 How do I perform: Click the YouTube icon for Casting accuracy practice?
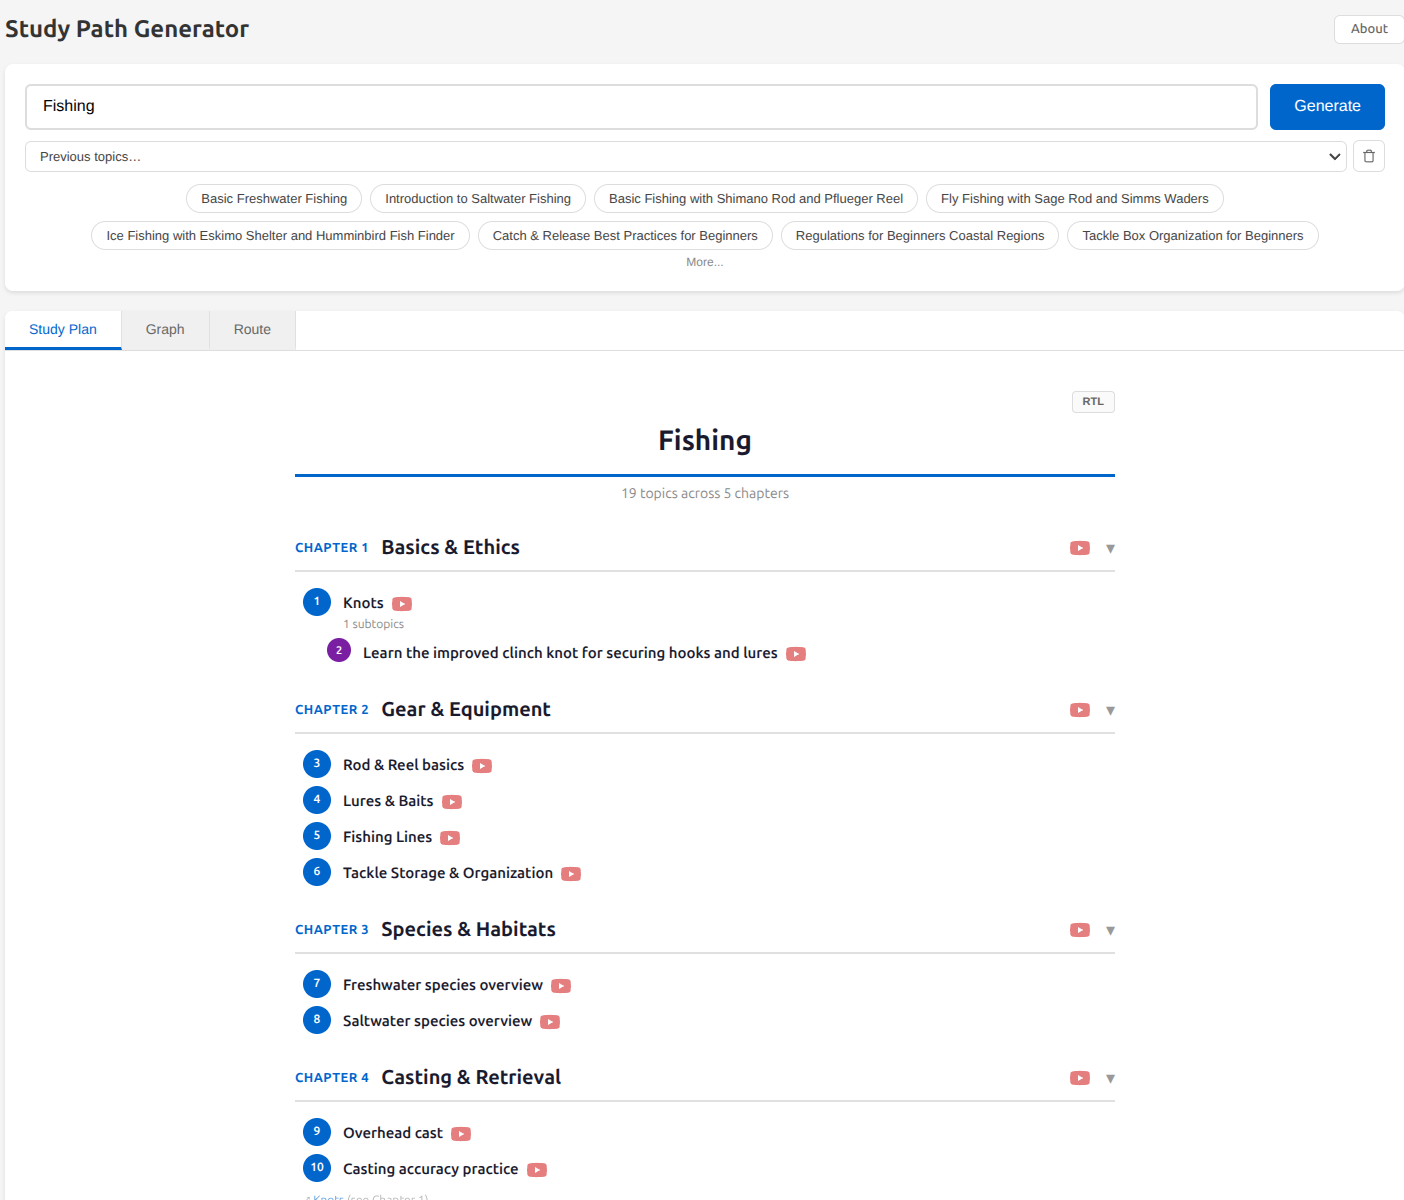(x=537, y=1169)
